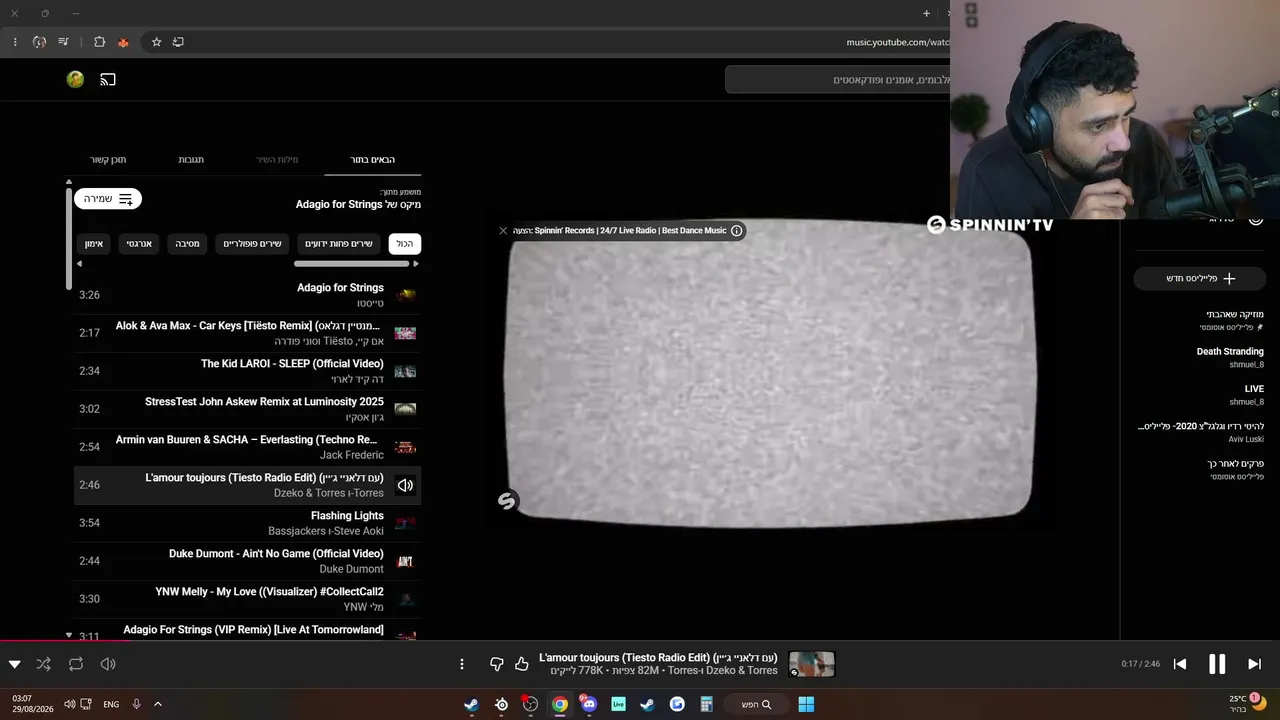The height and width of the screenshot is (720, 1280).
Task: Play Duke Dumont - Ain't No Game
Action: click(x=247, y=561)
